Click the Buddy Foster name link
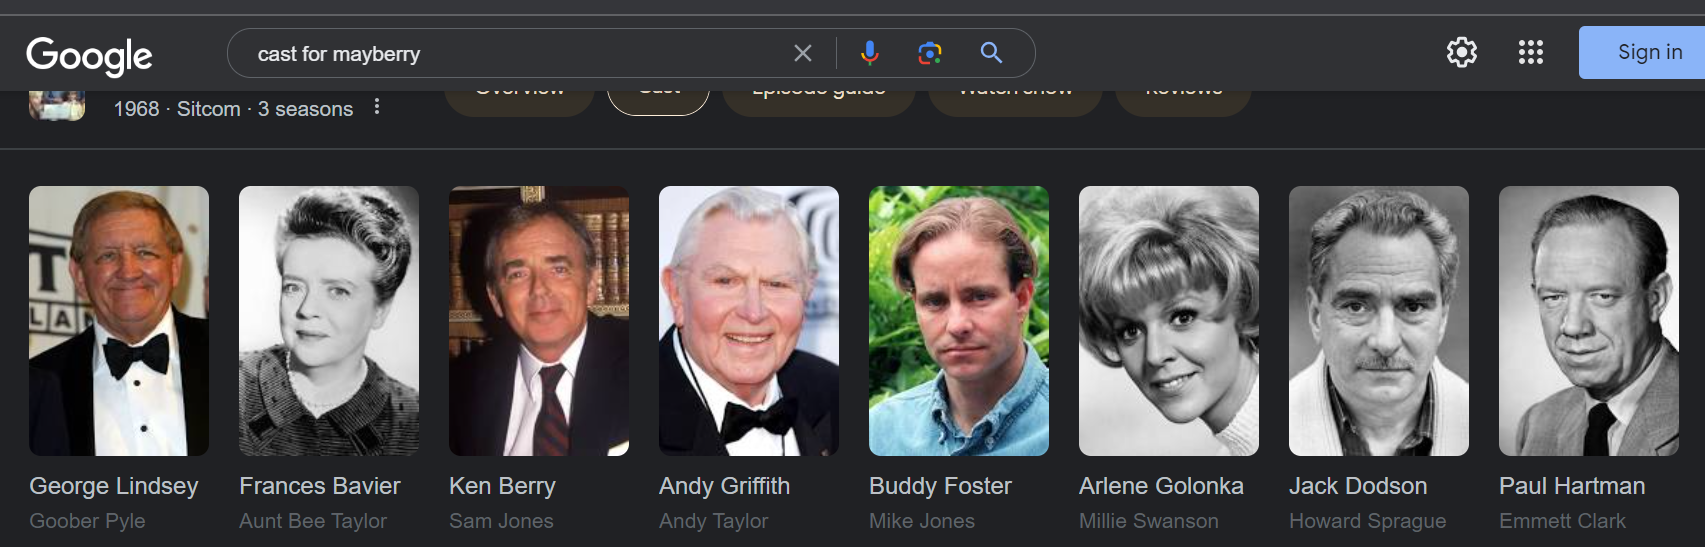This screenshot has width=1705, height=547. pyautogui.click(x=940, y=486)
